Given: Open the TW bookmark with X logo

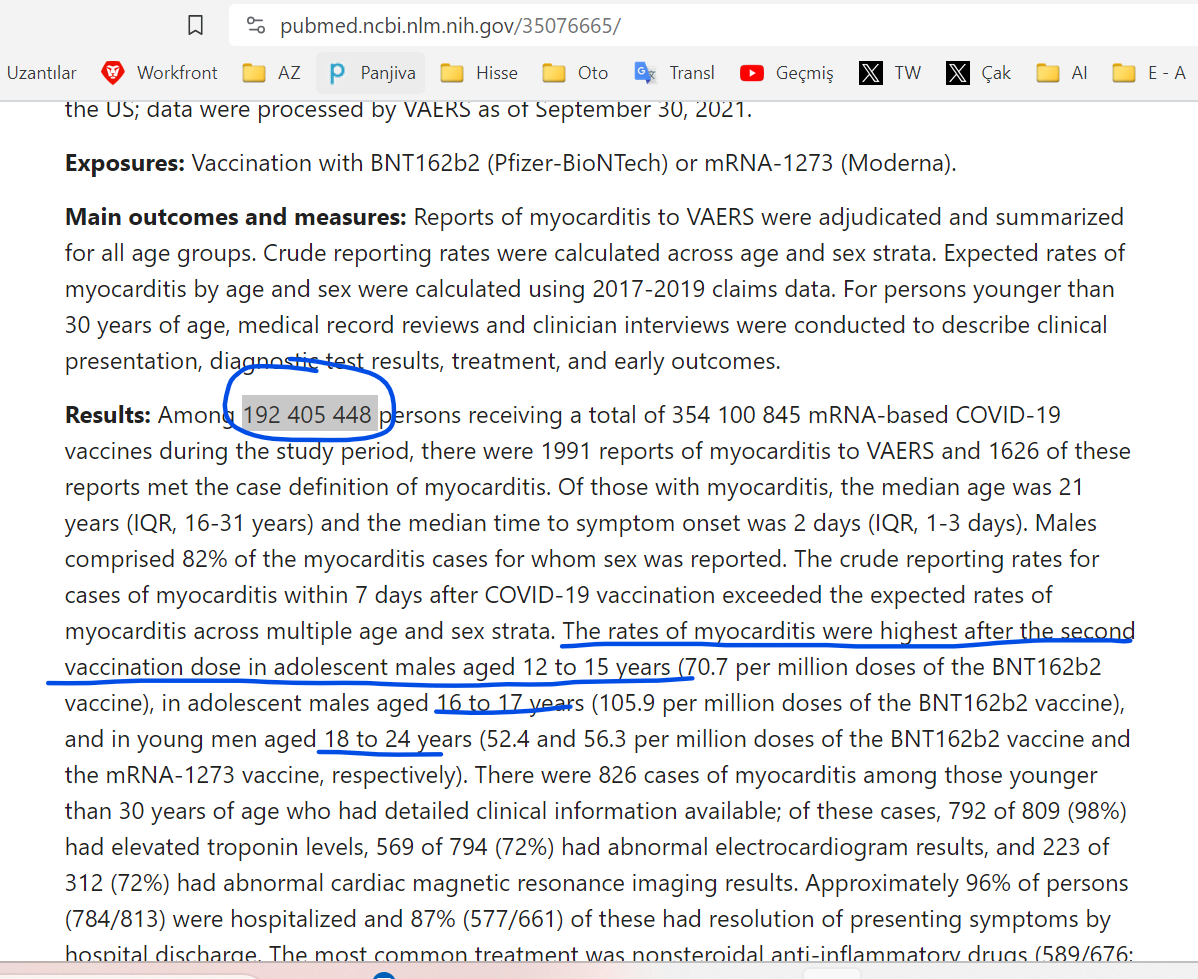Looking at the screenshot, I should [x=890, y=73].
